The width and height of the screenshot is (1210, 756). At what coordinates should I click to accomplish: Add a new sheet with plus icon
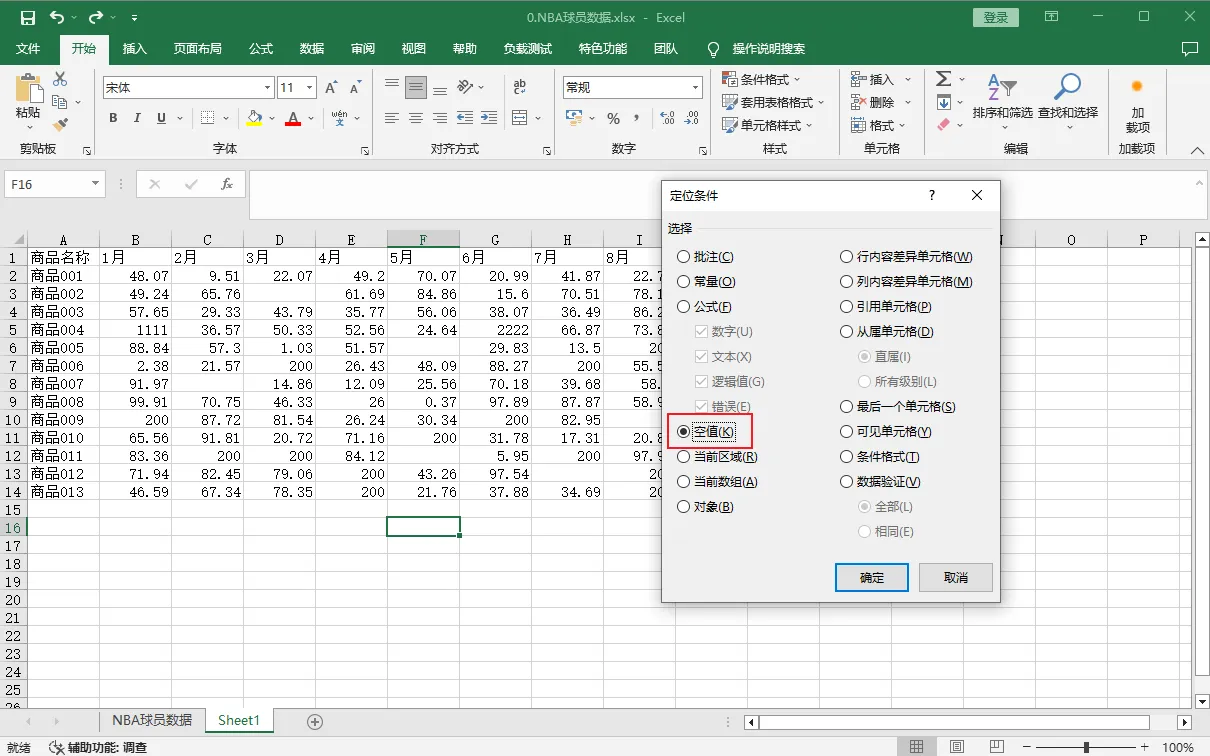[315, 721]
